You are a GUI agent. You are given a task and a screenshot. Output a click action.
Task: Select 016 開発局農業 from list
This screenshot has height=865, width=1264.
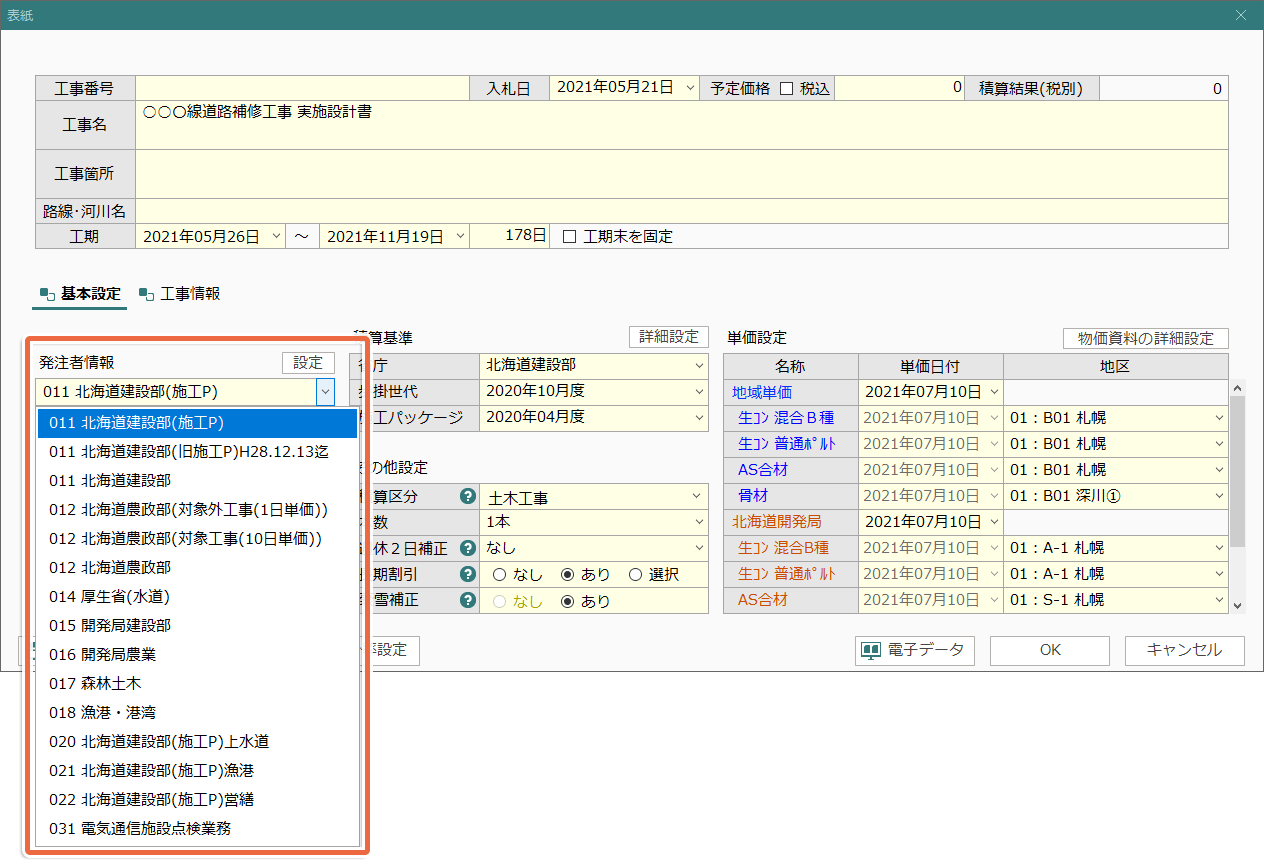tap(198, 655)
